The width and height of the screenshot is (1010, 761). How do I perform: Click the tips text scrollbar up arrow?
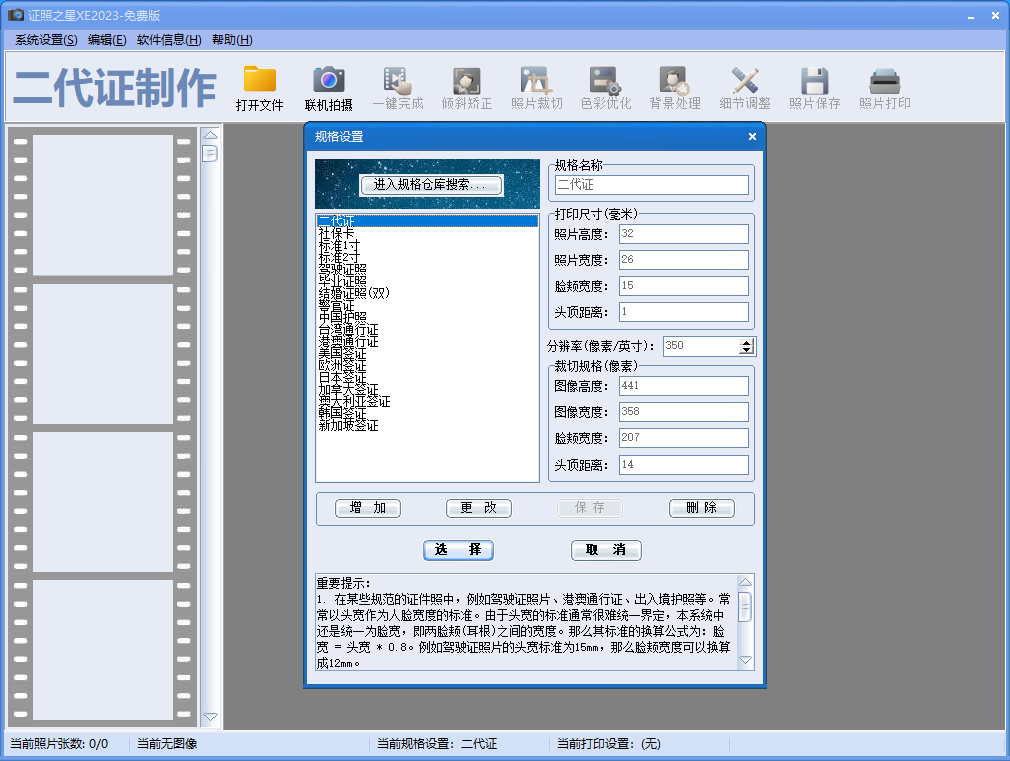pyautogui.click(x=745, y=583)
